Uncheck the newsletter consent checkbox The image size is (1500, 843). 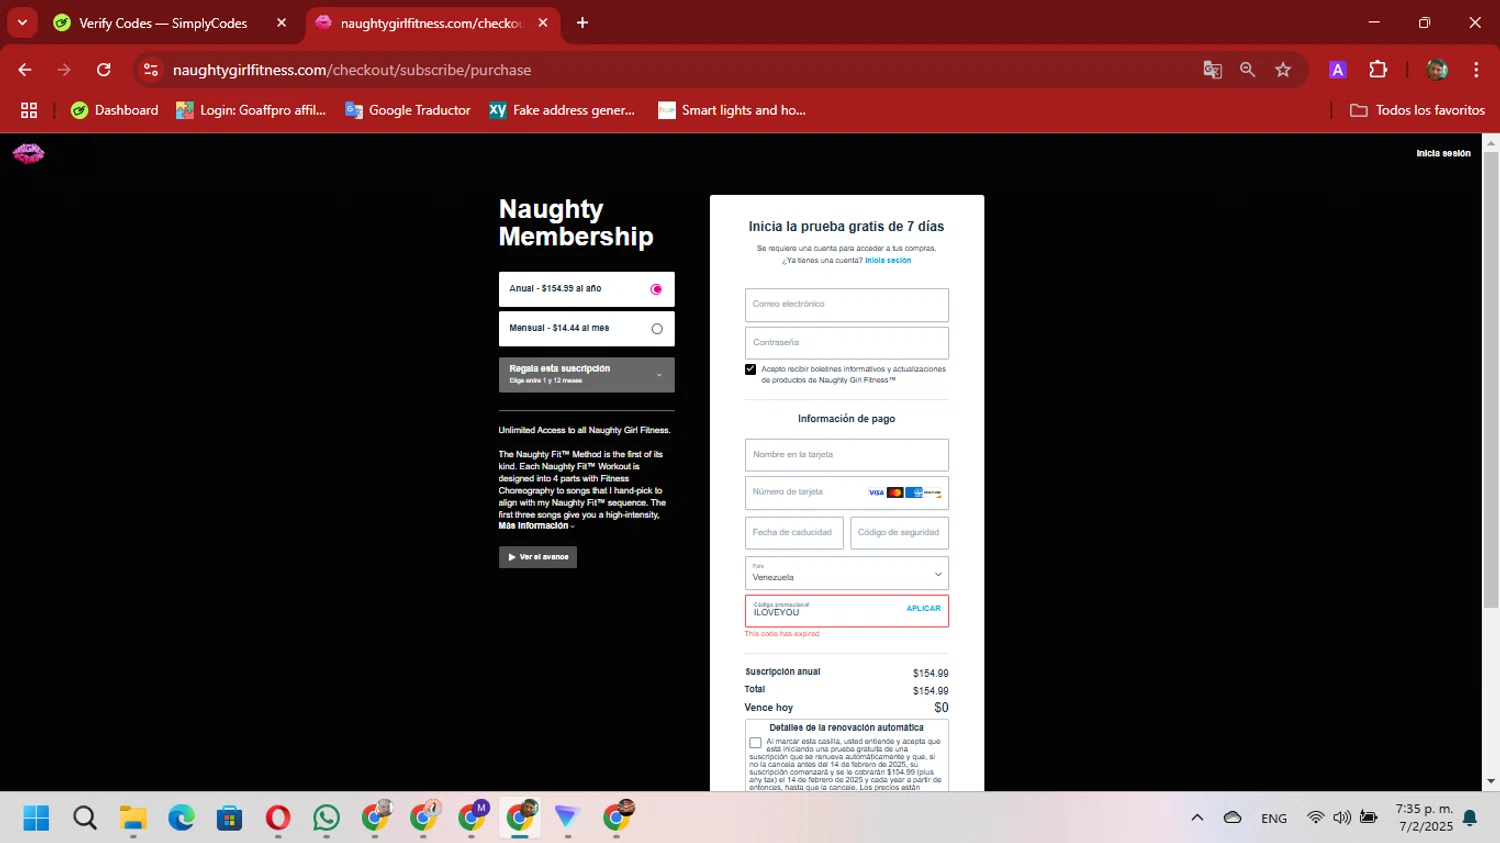click(x=750, y=369)
